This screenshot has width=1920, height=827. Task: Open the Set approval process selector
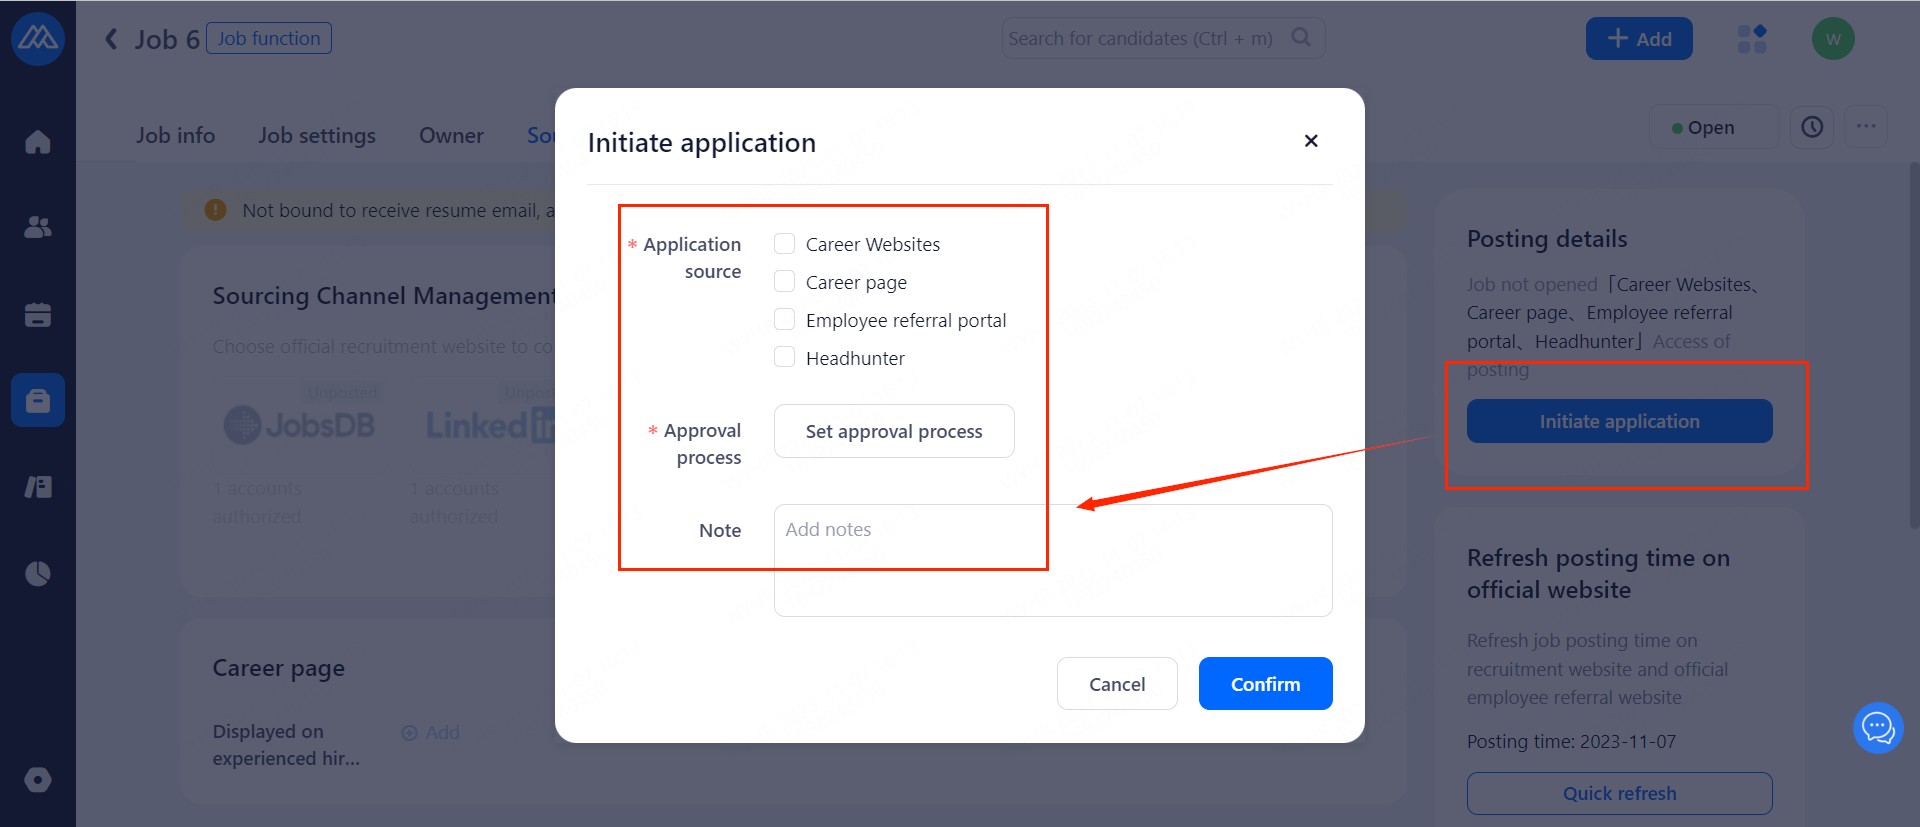tap(894, 431)
